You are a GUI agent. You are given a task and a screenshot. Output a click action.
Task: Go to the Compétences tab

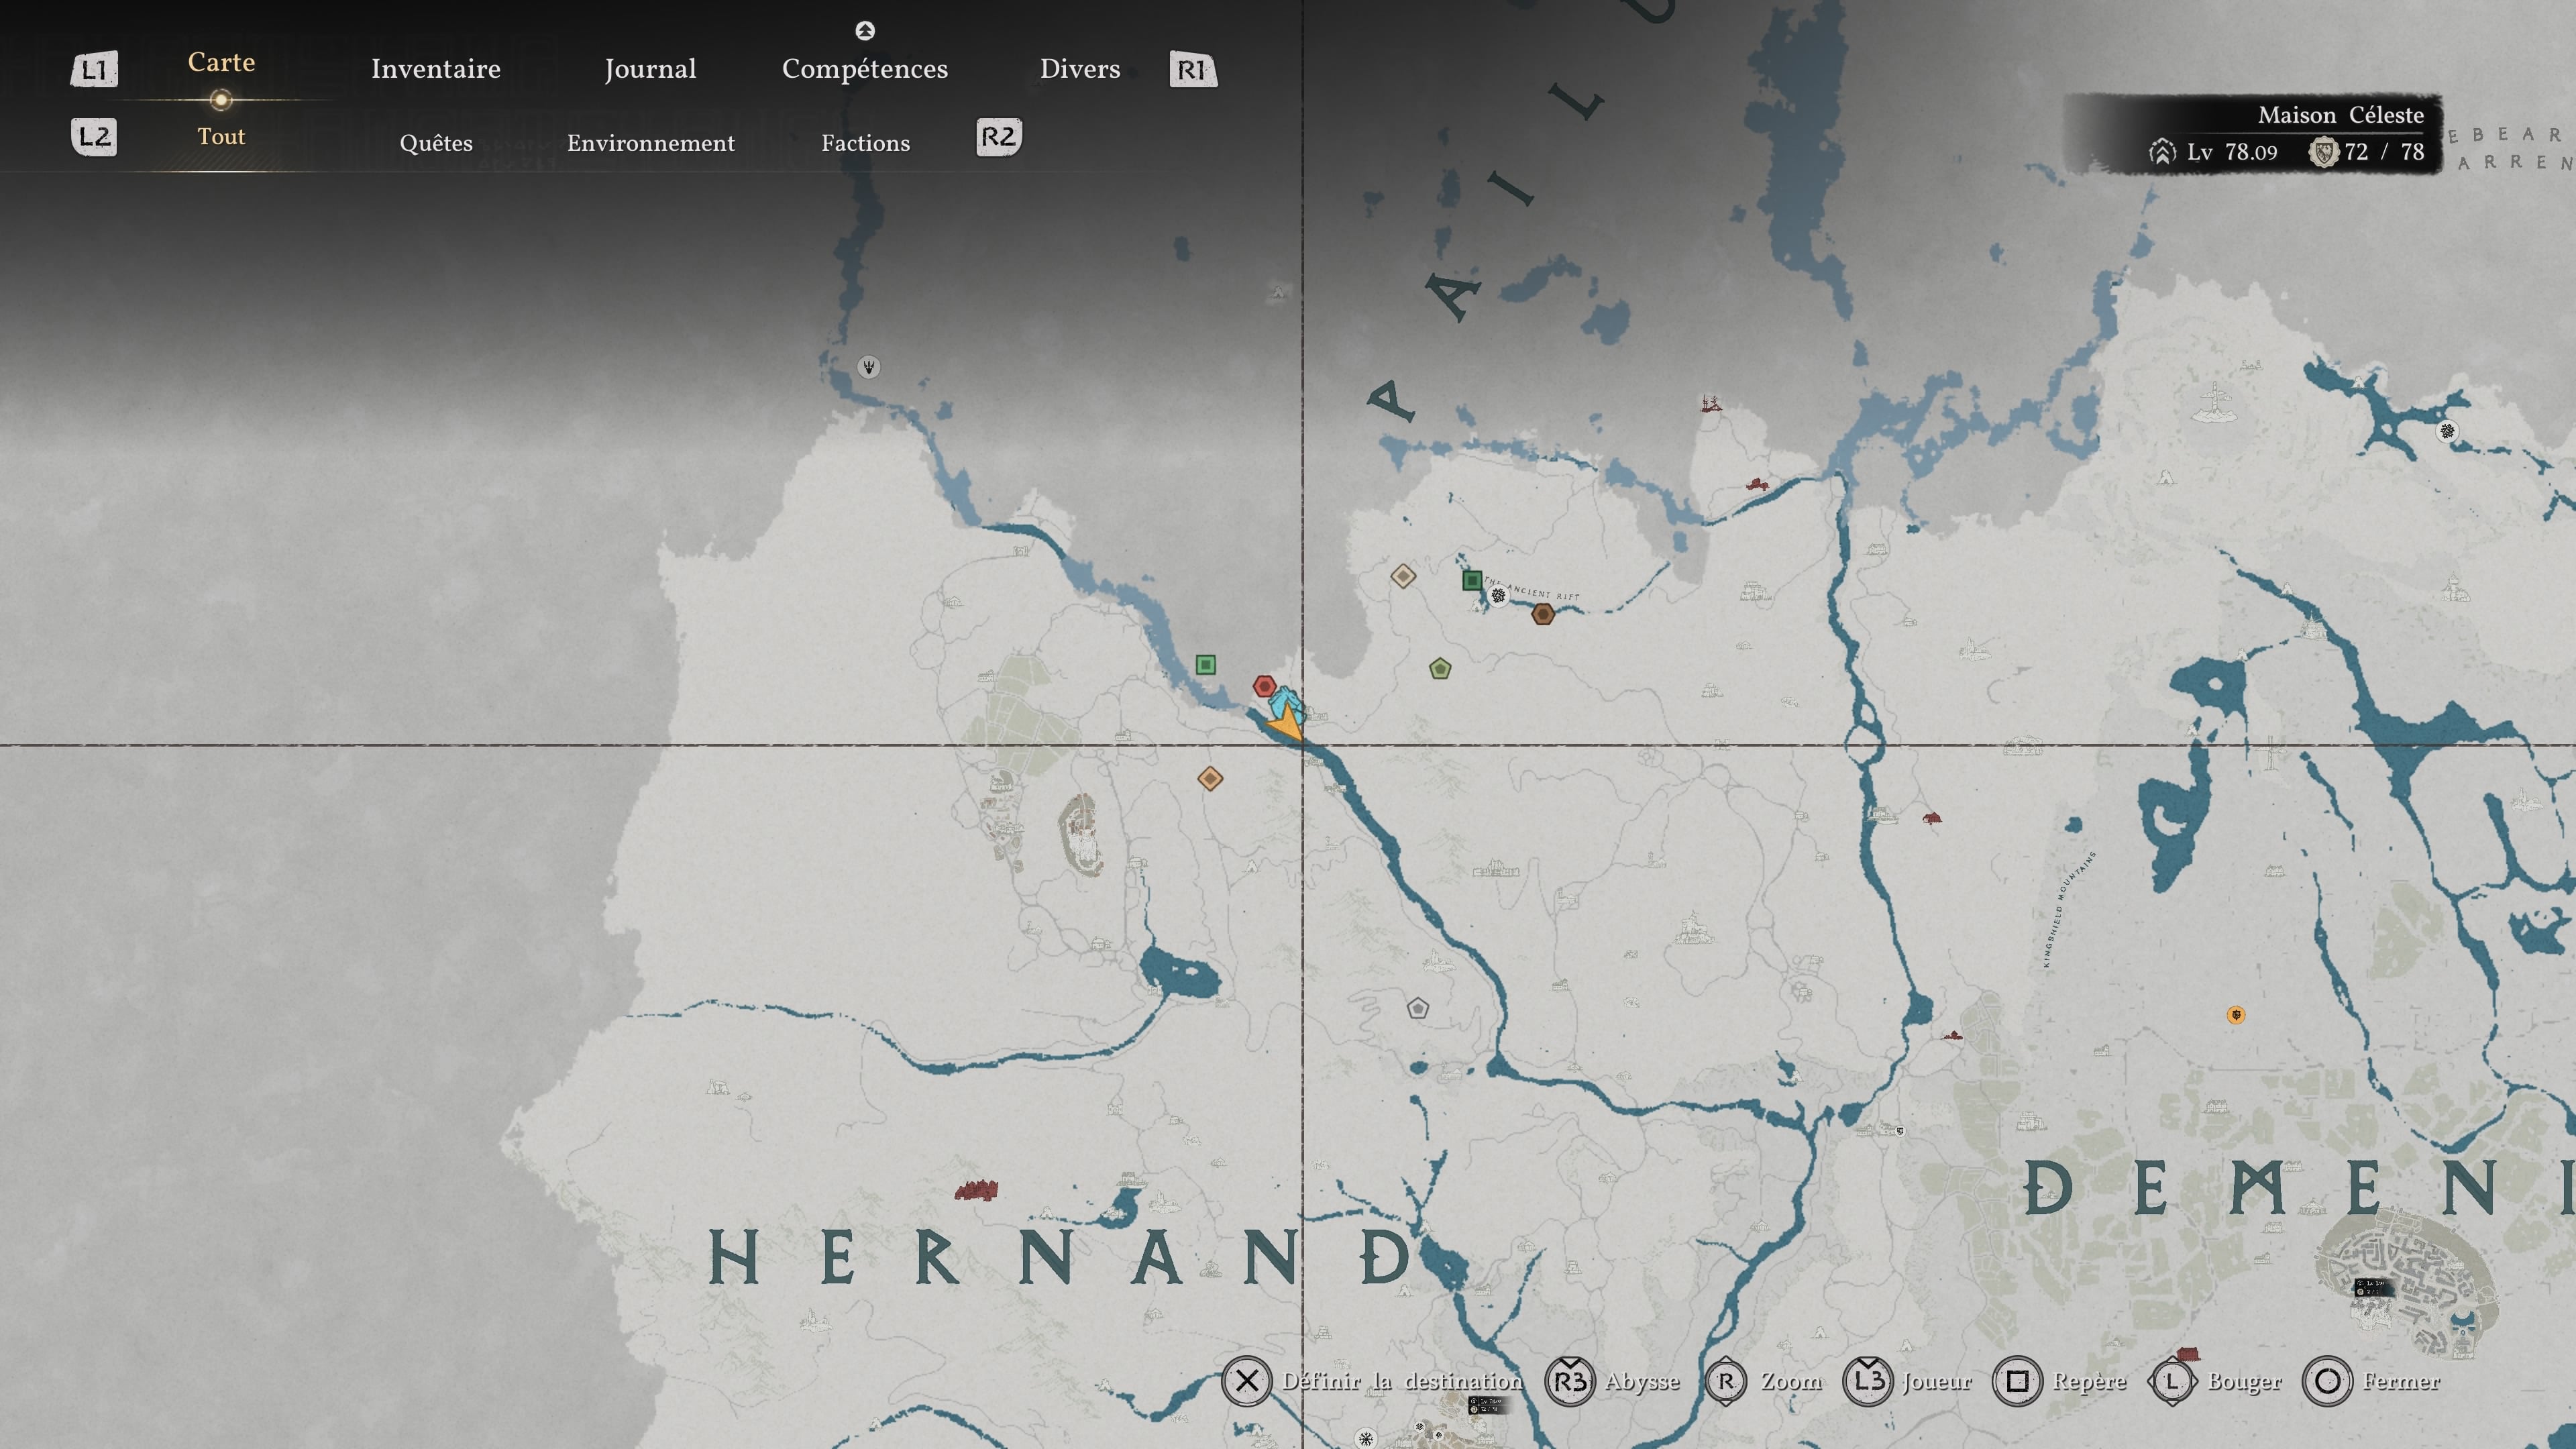click(x=865, y=69)
